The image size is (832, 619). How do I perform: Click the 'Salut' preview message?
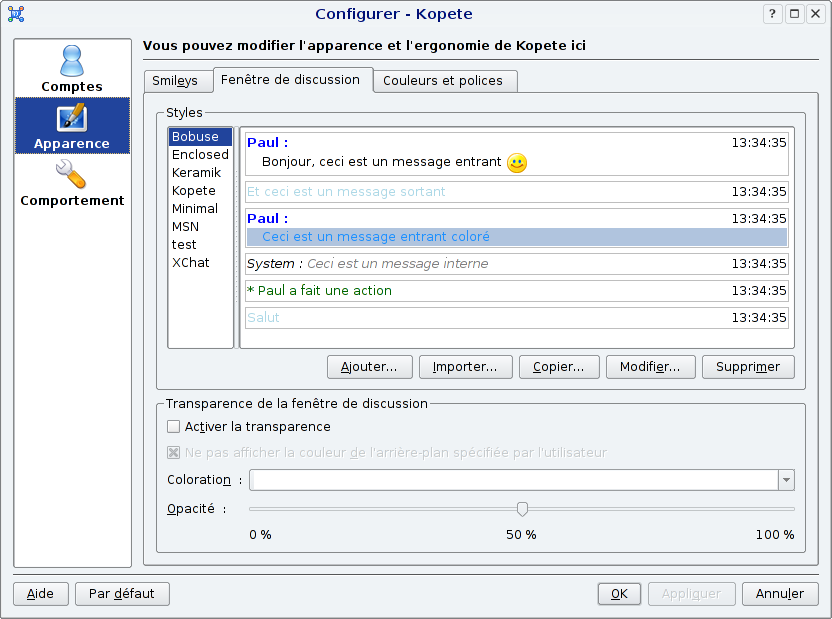(x=263, y=318)
